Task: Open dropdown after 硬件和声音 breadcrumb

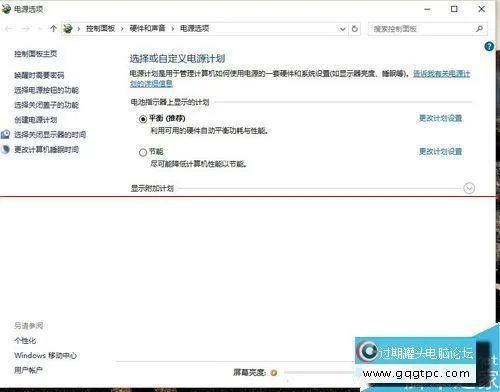Action: click(173, 29)
